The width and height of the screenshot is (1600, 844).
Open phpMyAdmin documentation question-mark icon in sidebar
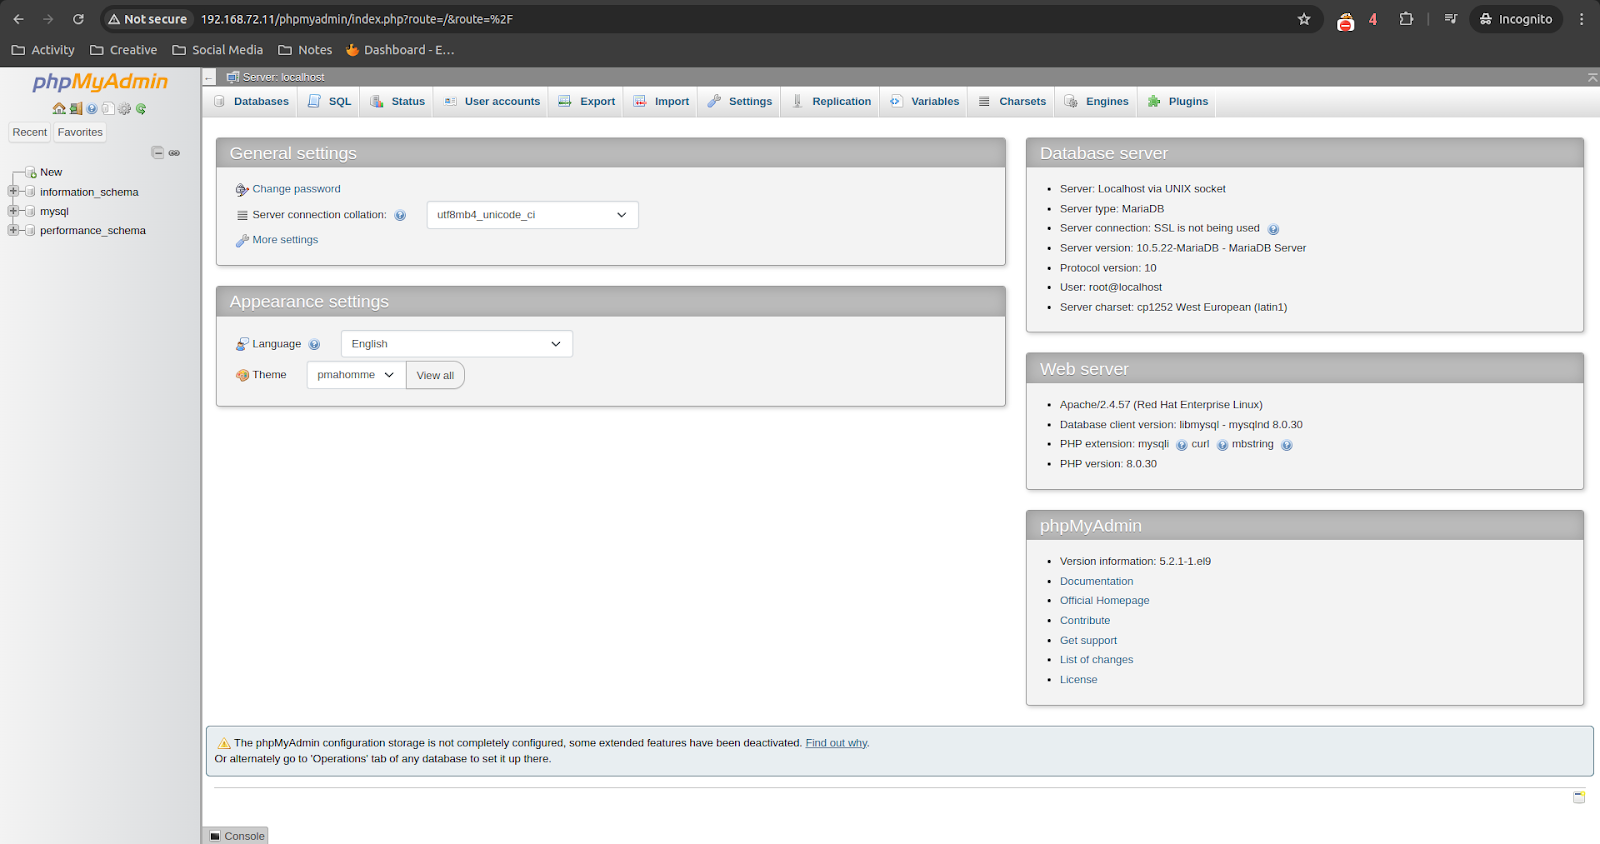point(92,109)
